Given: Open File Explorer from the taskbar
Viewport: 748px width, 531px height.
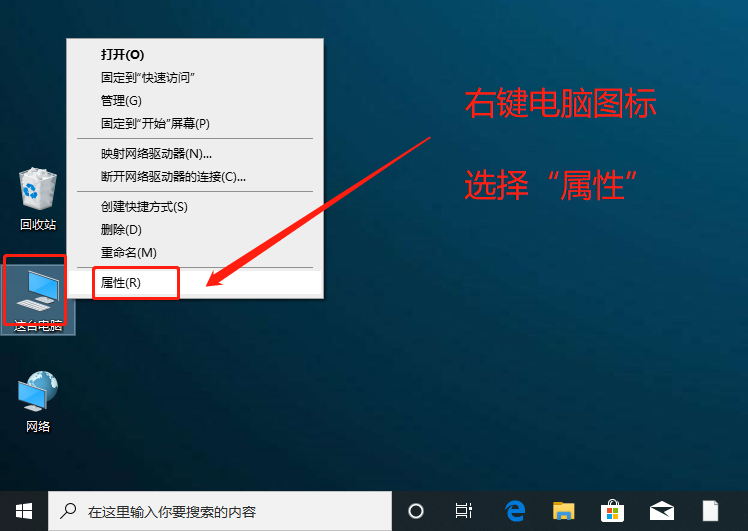Looking at the screenshot, I should 564,511.
